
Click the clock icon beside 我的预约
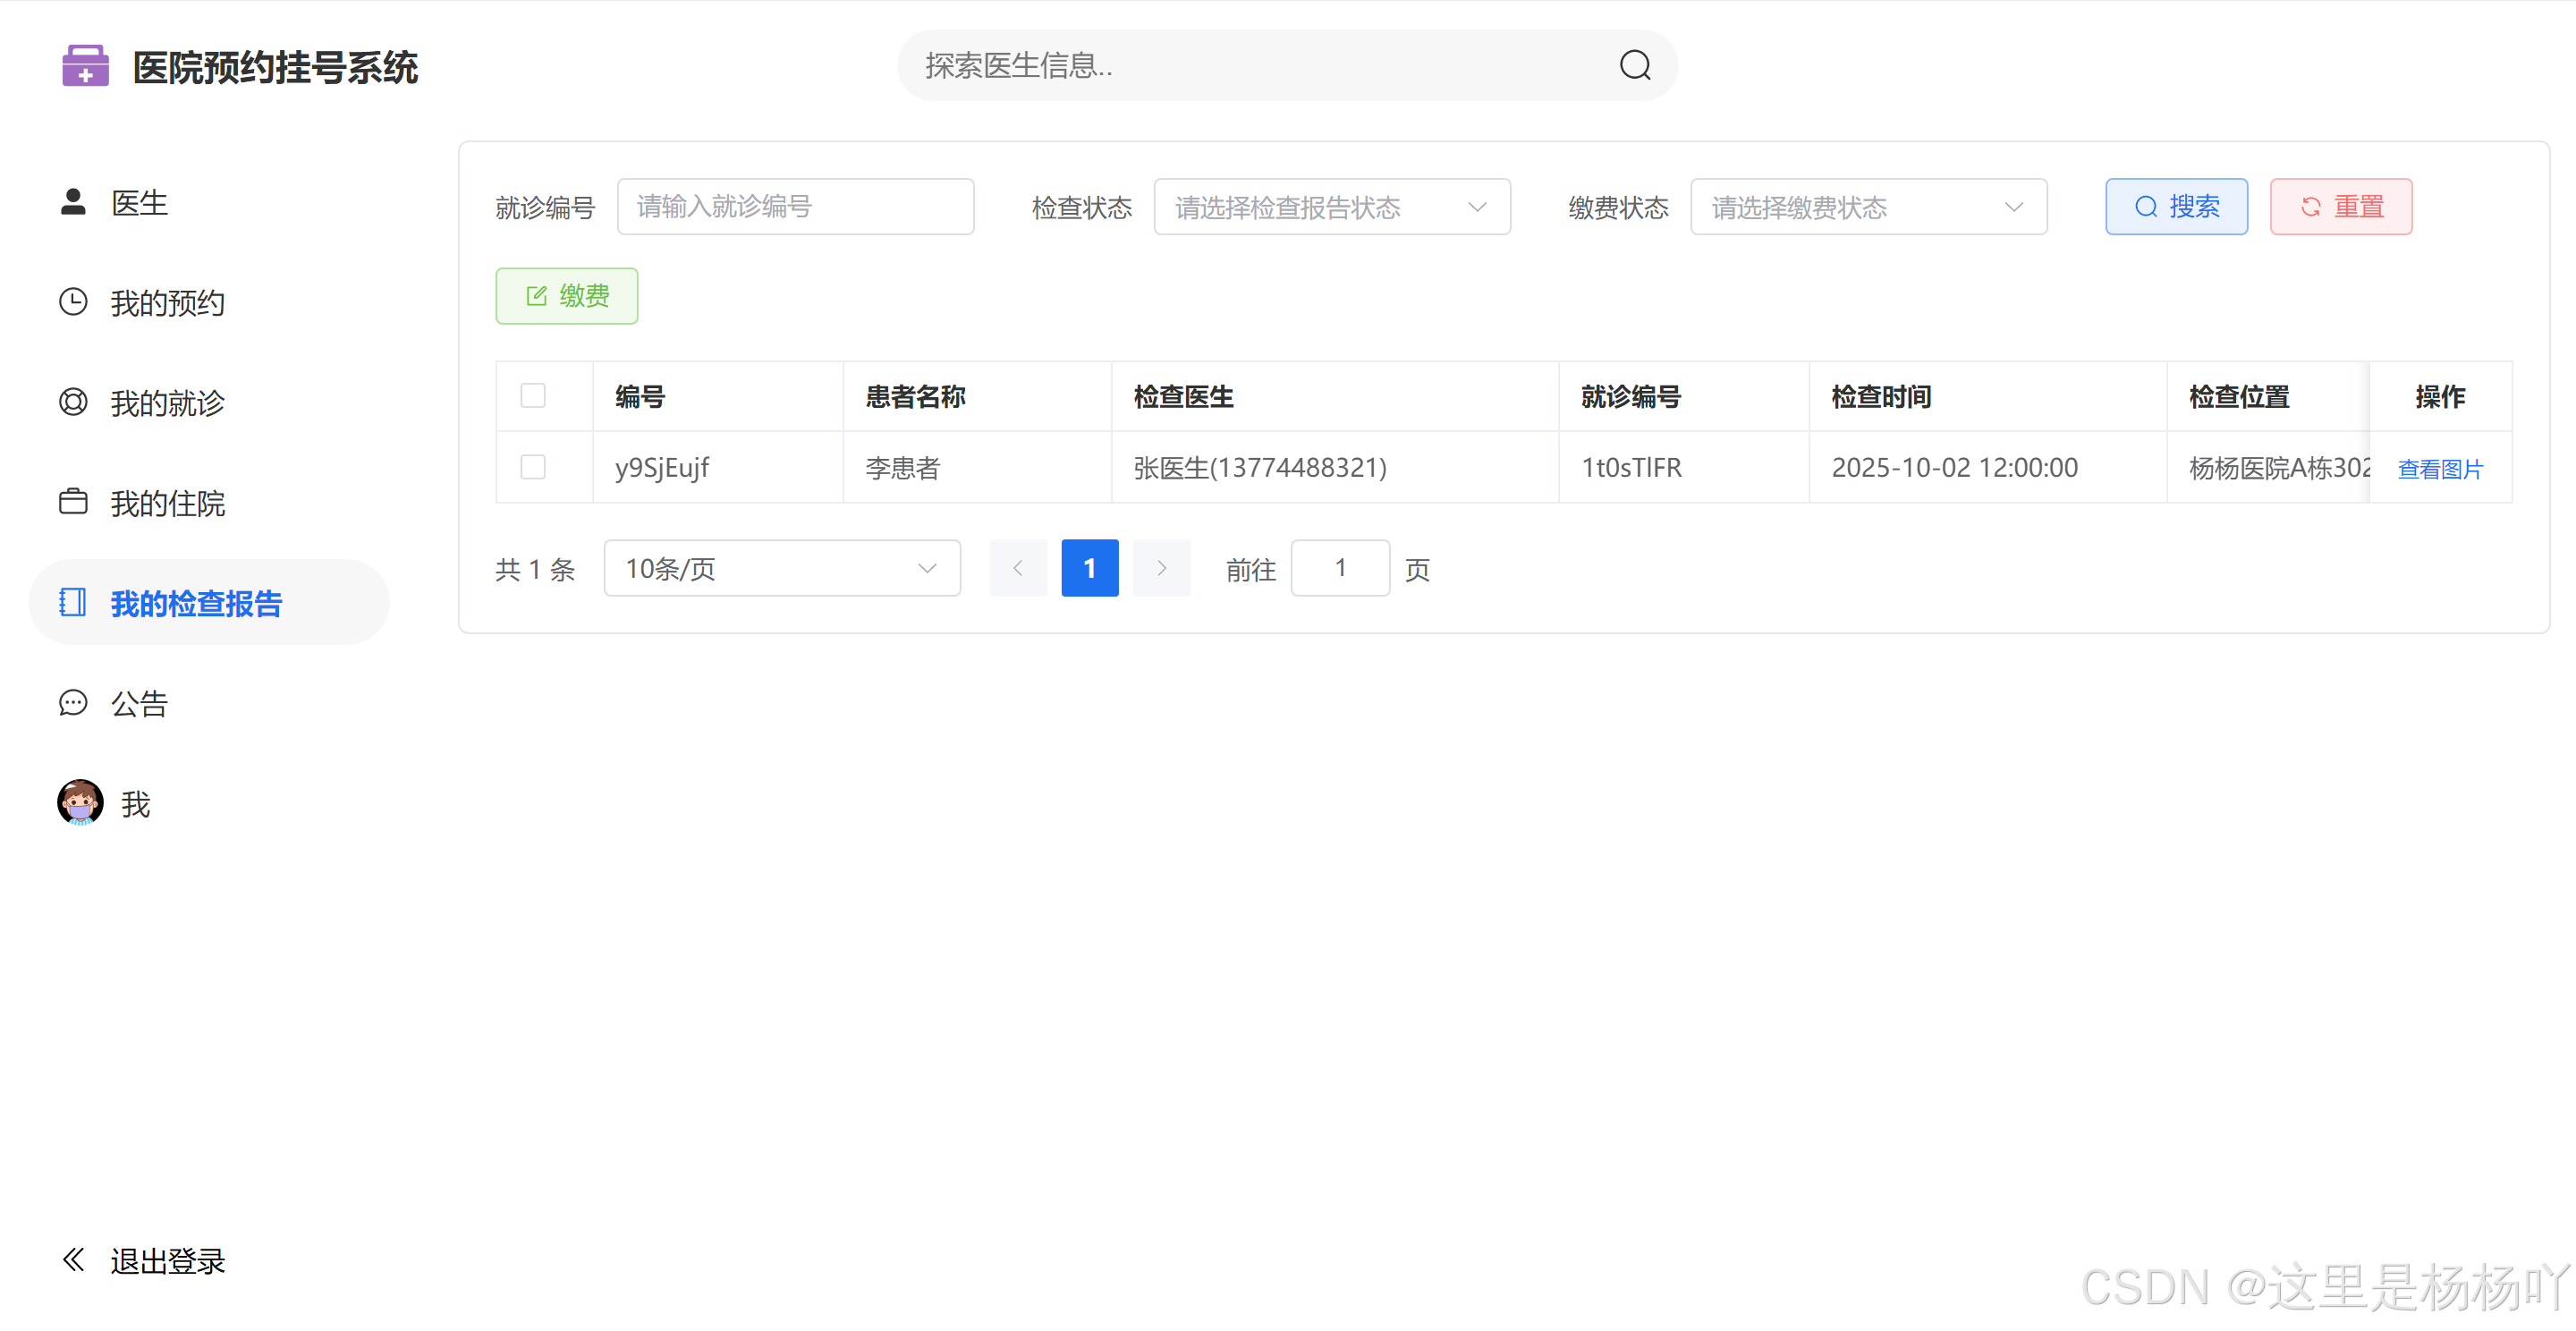click(73, 302)
